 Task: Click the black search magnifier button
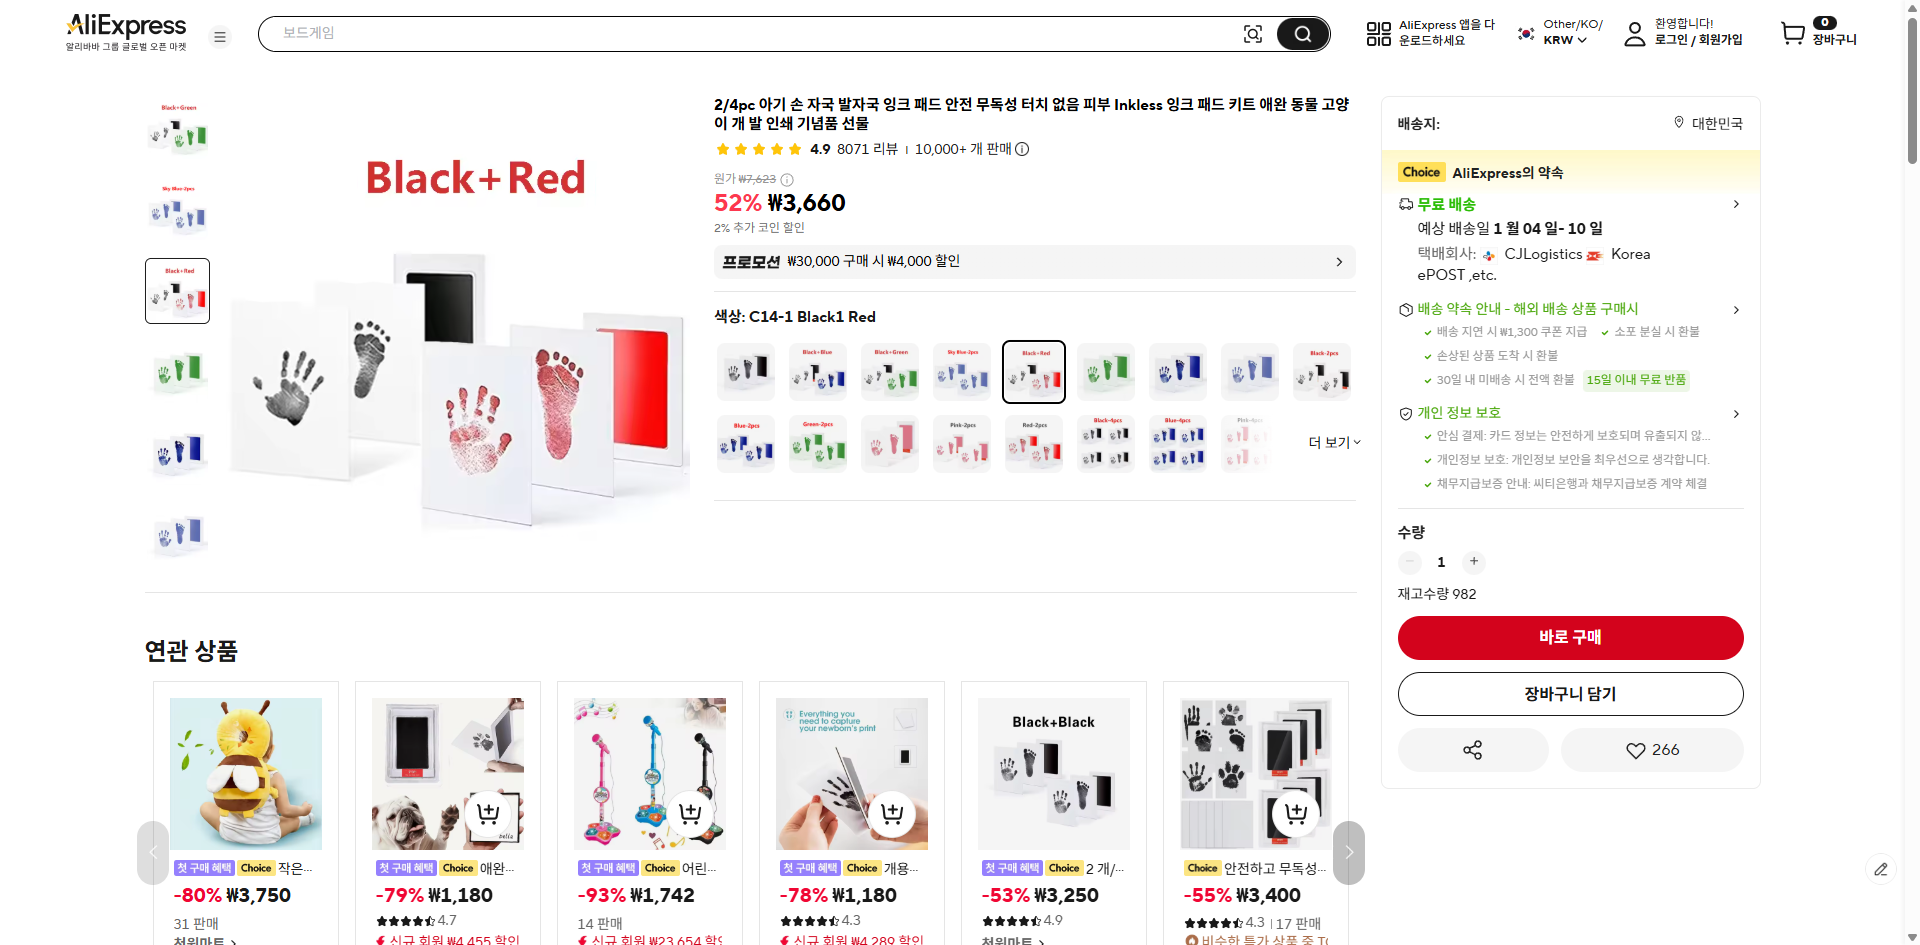1302,34
